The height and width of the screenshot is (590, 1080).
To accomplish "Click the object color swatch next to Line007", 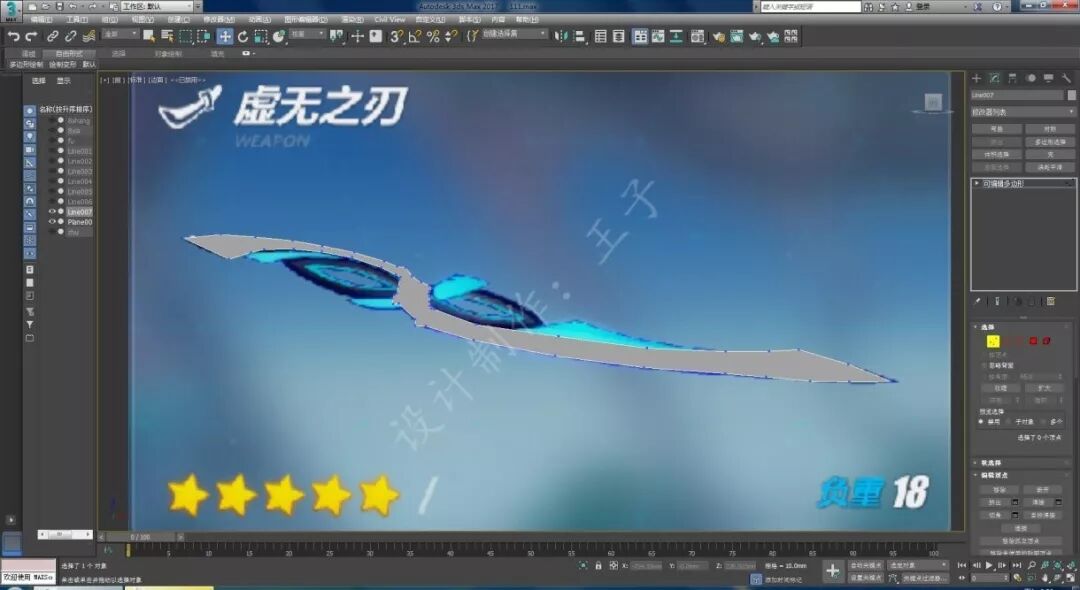I will coord(1070,94).
